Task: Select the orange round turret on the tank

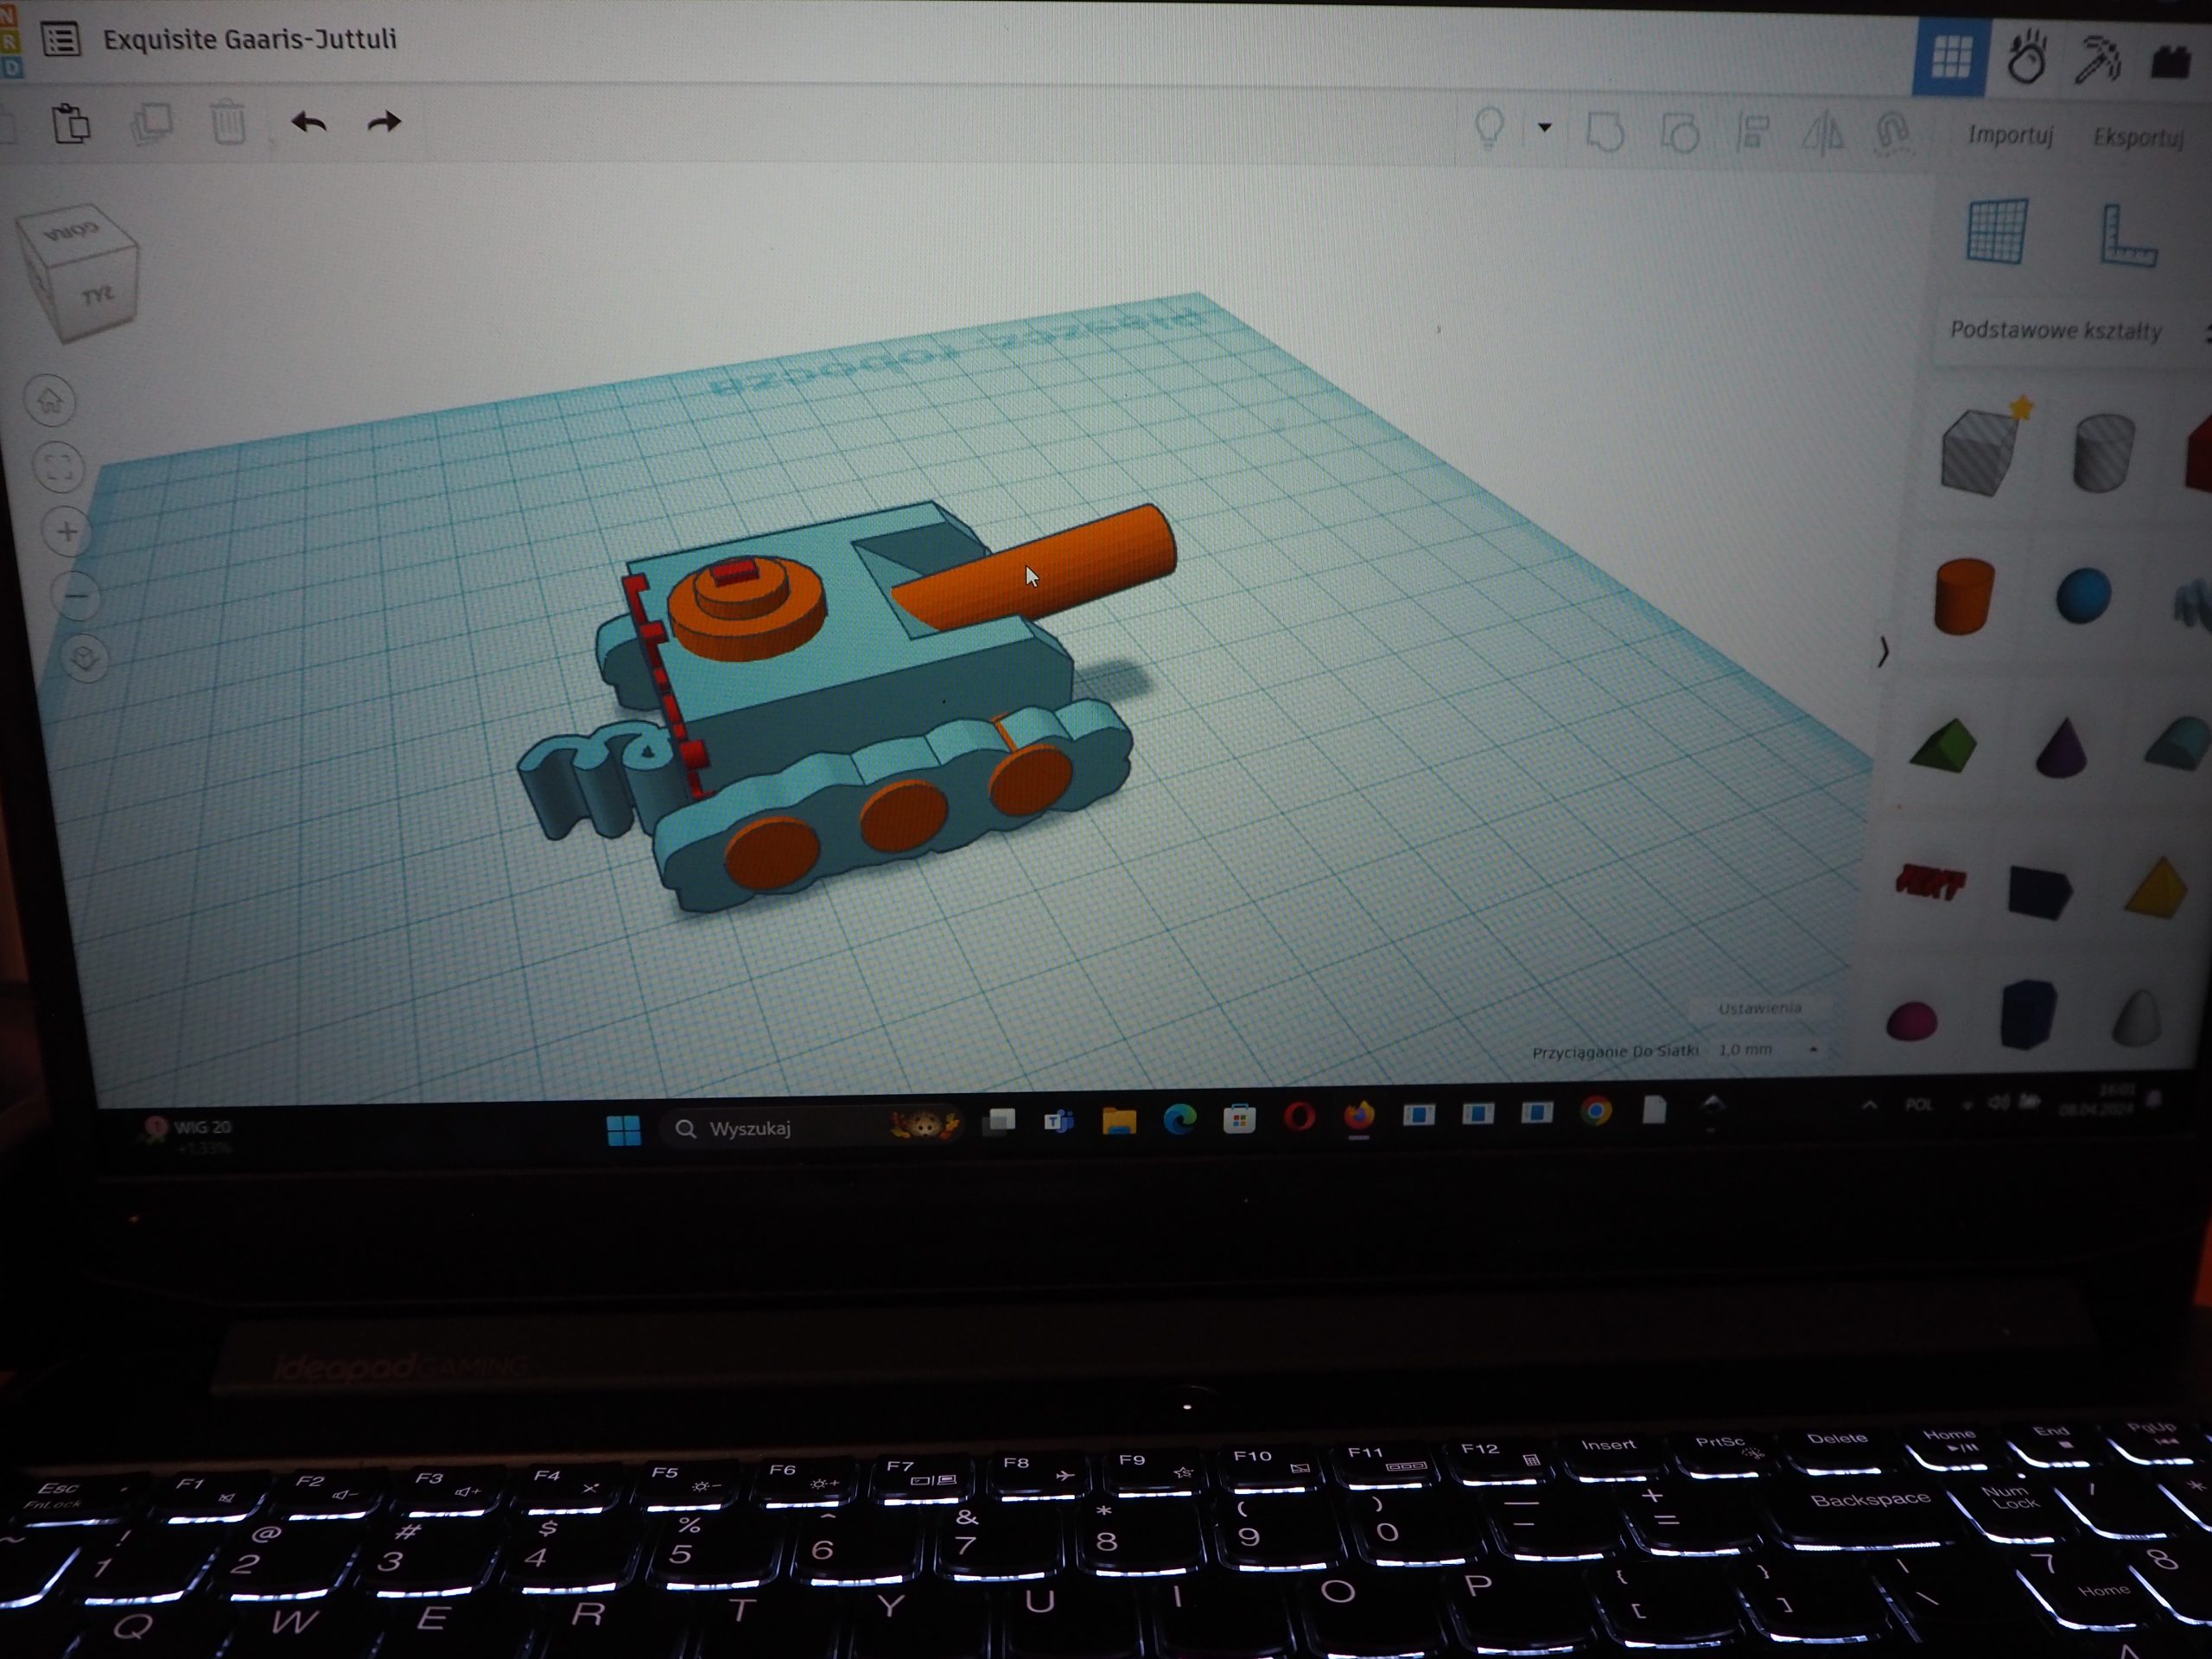Action: [747, 610]
